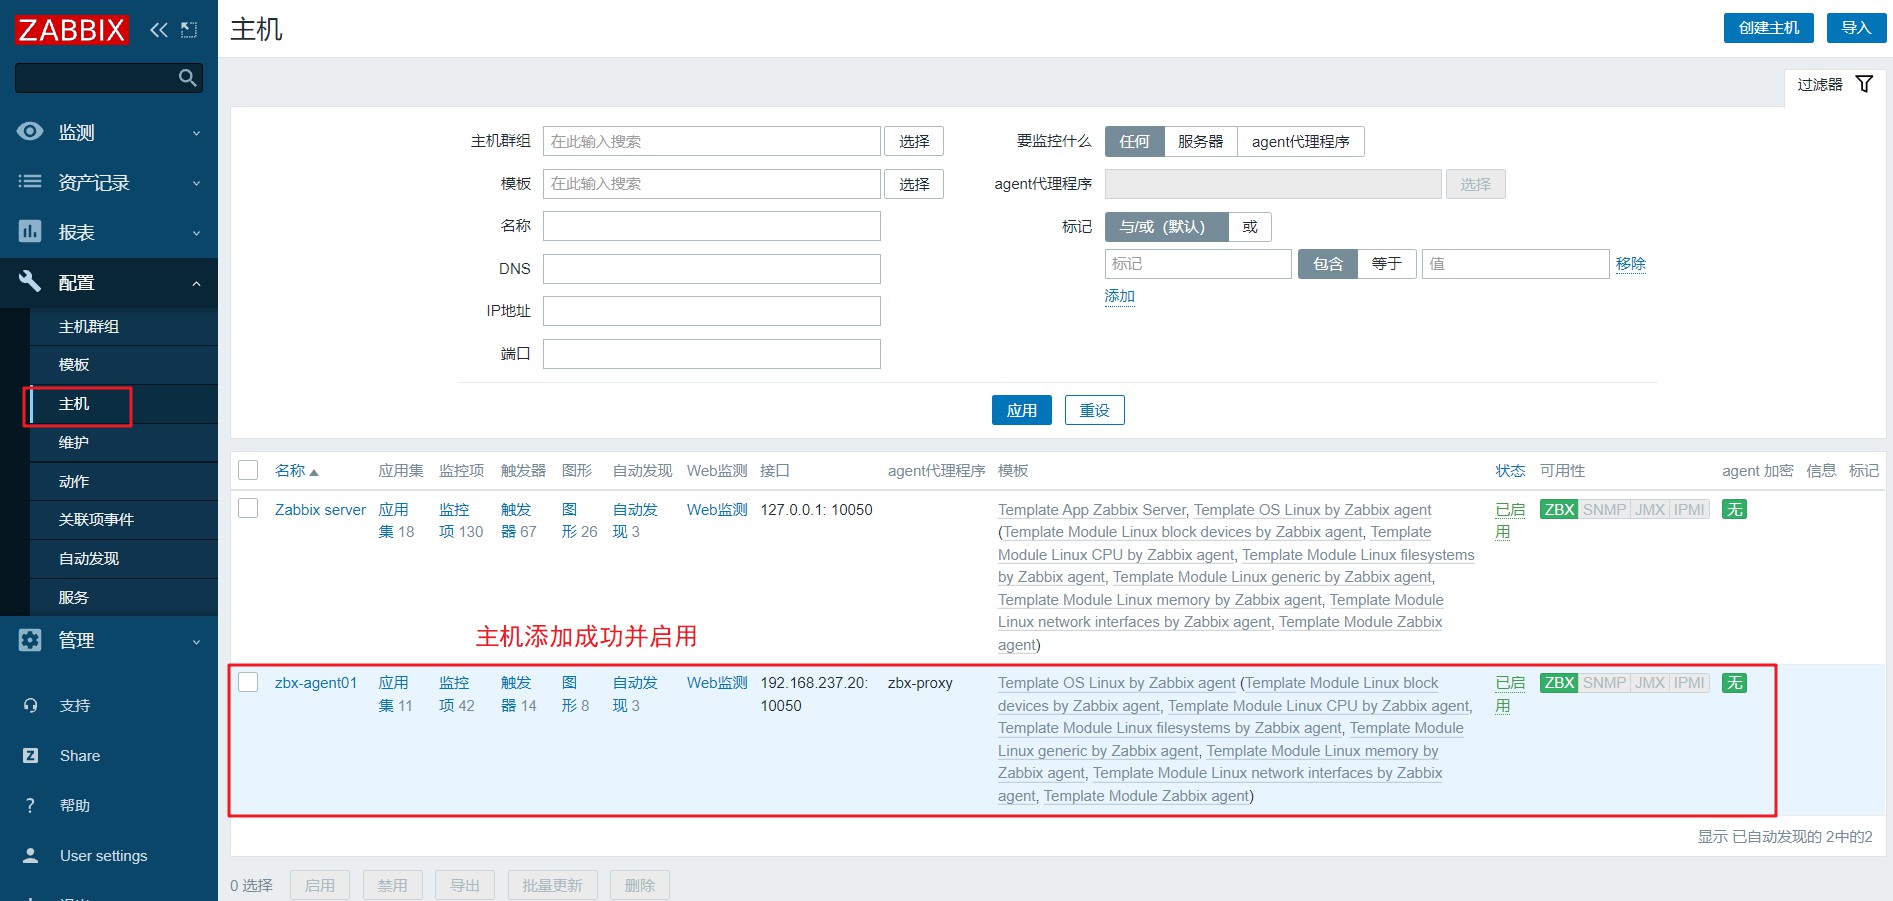This screenshot has width=1893, height=901.
Task: Select 服务器 monitoring option
Action: coord(1200,142)
